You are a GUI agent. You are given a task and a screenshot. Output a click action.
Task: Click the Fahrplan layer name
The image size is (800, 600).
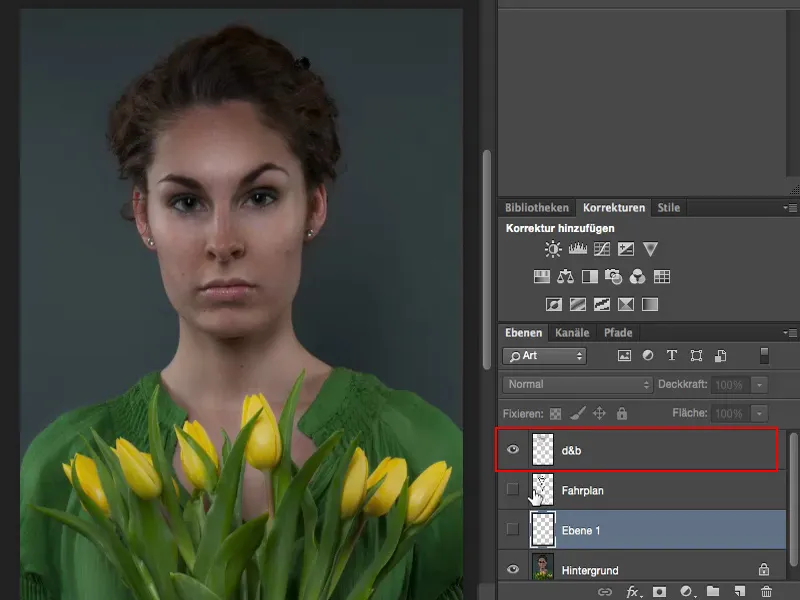pyautogui.click(x=583, y=490)
